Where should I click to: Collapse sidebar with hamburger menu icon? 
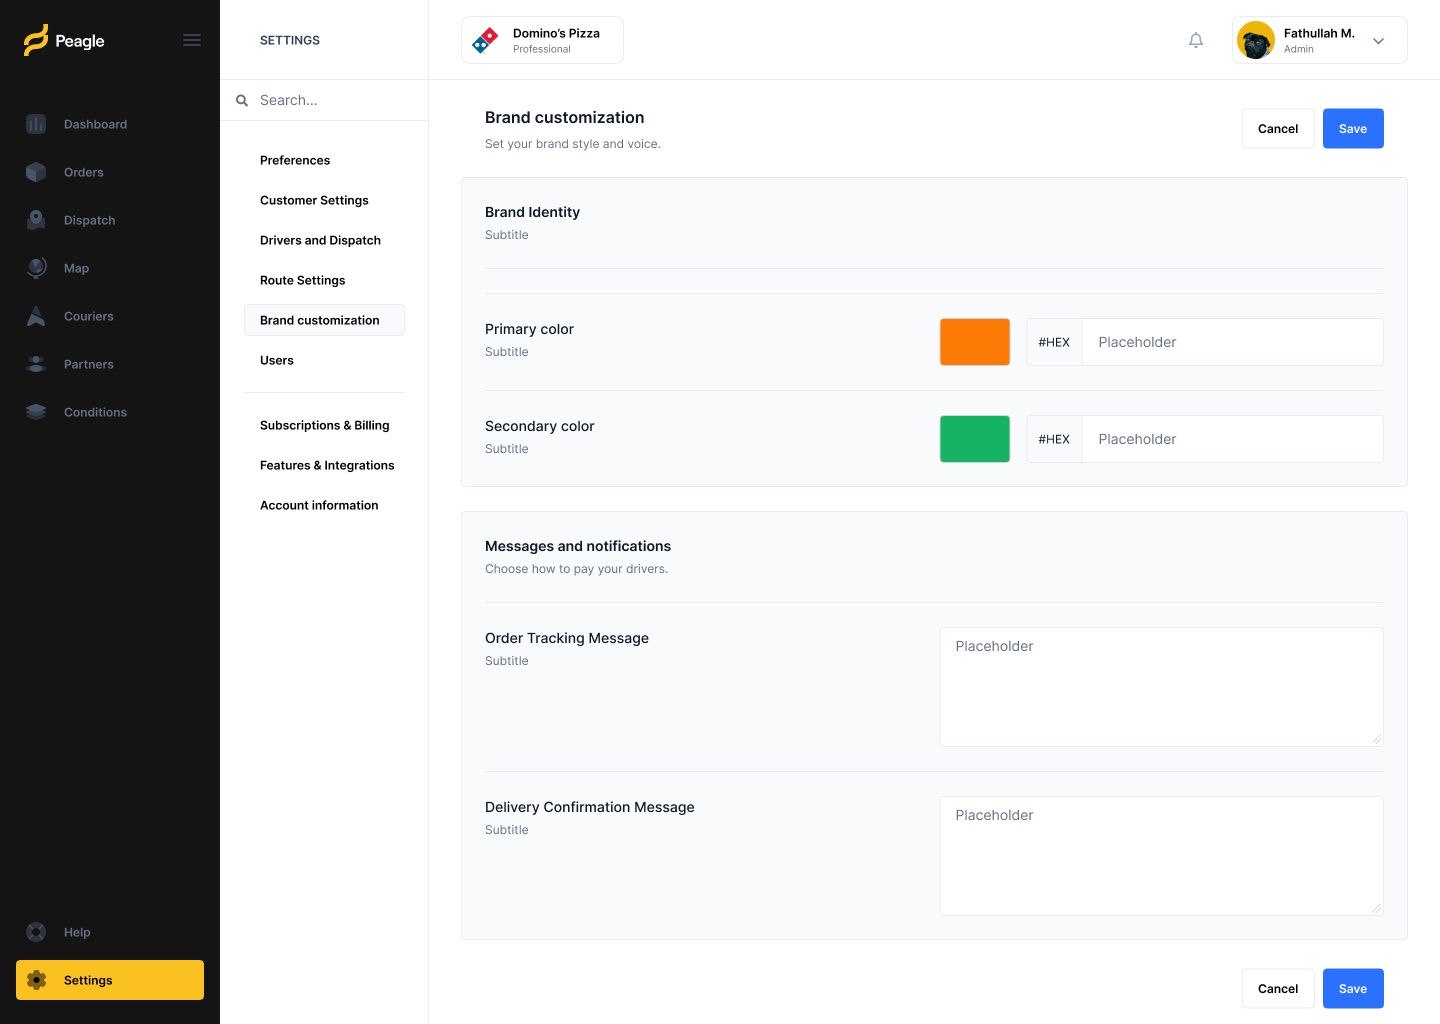(192, 40)
